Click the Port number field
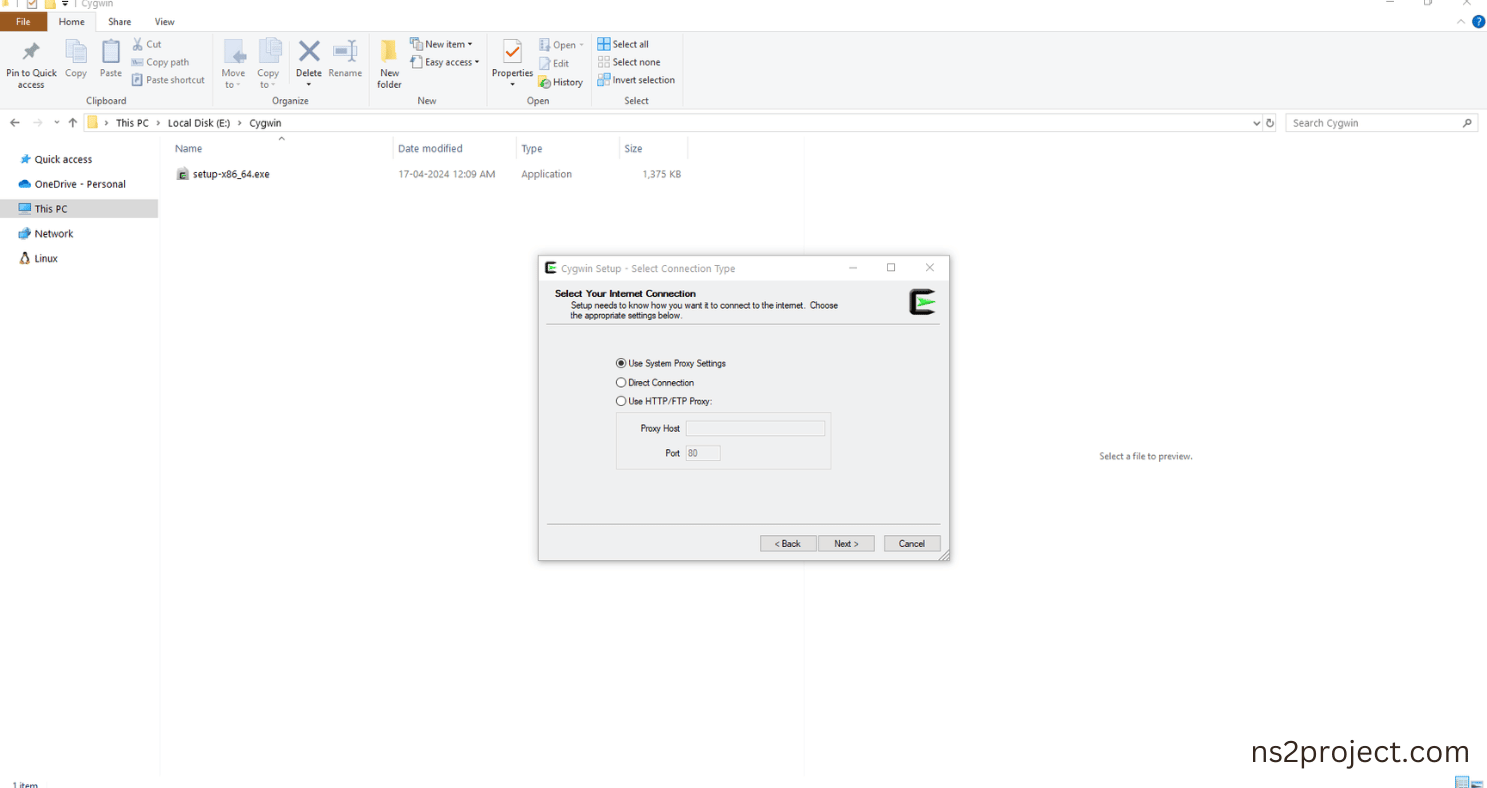The width and height of the screenshot is (1487, 788). 703,453
